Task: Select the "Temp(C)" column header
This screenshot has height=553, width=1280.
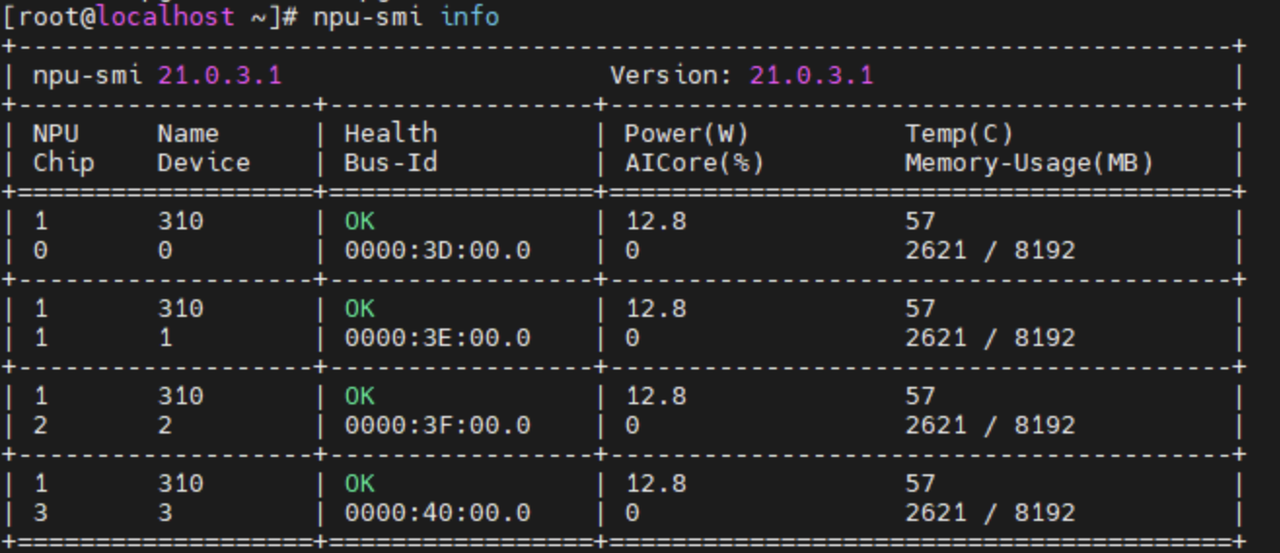Action: 959,134
